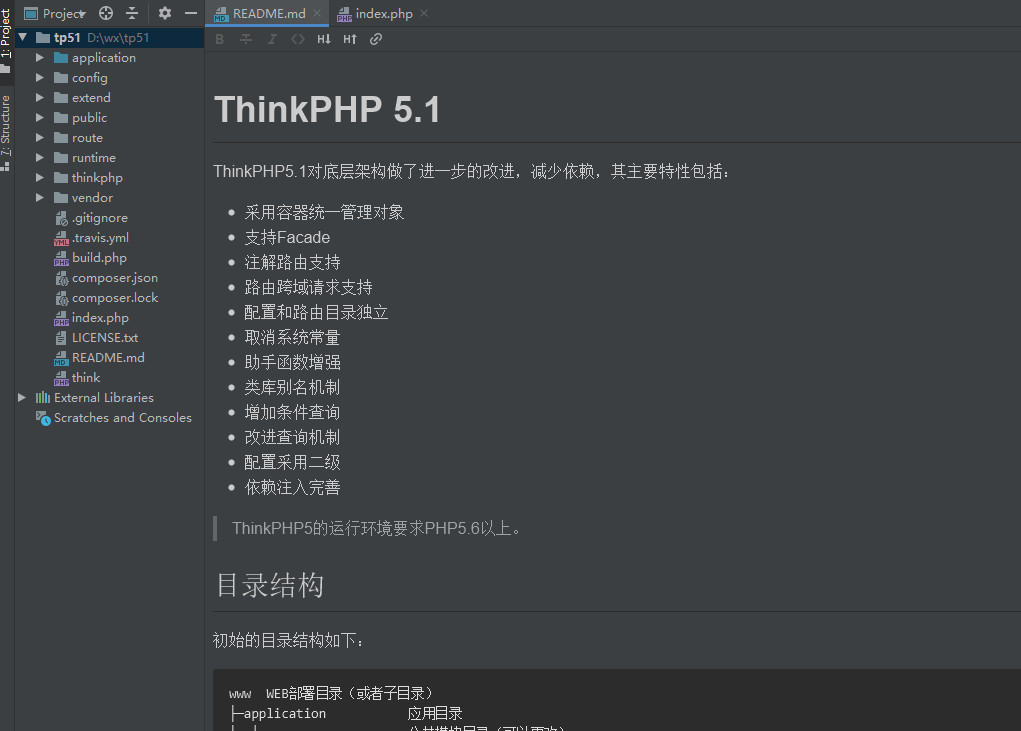This screenshot has height=731, width=1021.
Task: Click the runtime folder label
Action: 94,158
